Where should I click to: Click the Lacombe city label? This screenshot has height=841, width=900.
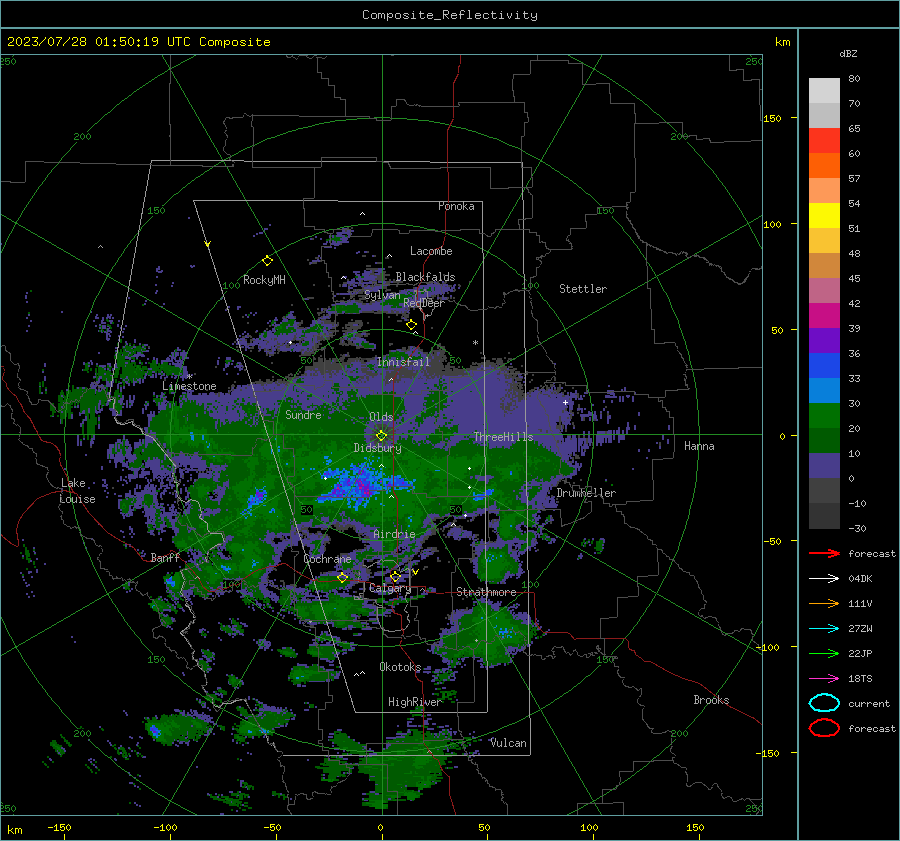click(431, 251)
